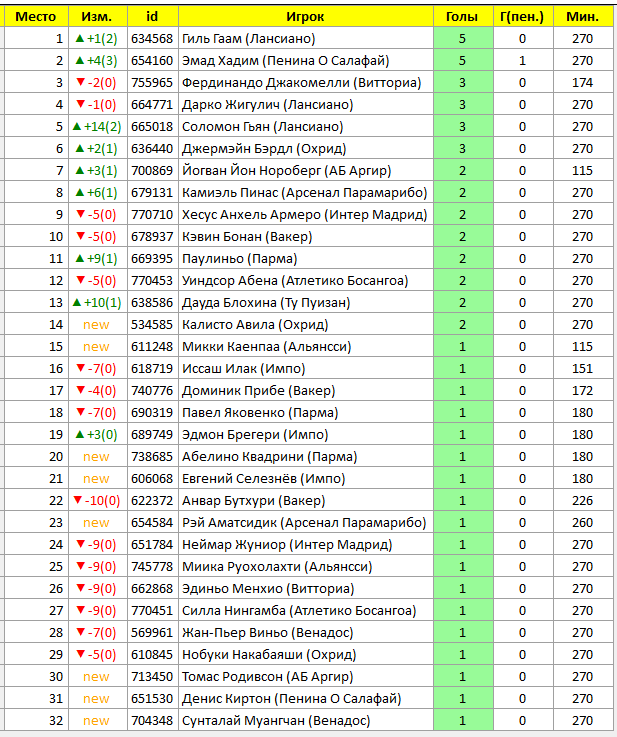The image size is (617, 737).
Task: Select cell 'Рэй Аматсидик (Арсенал Парамарибо)'
Action: click(x=305, y=523)
